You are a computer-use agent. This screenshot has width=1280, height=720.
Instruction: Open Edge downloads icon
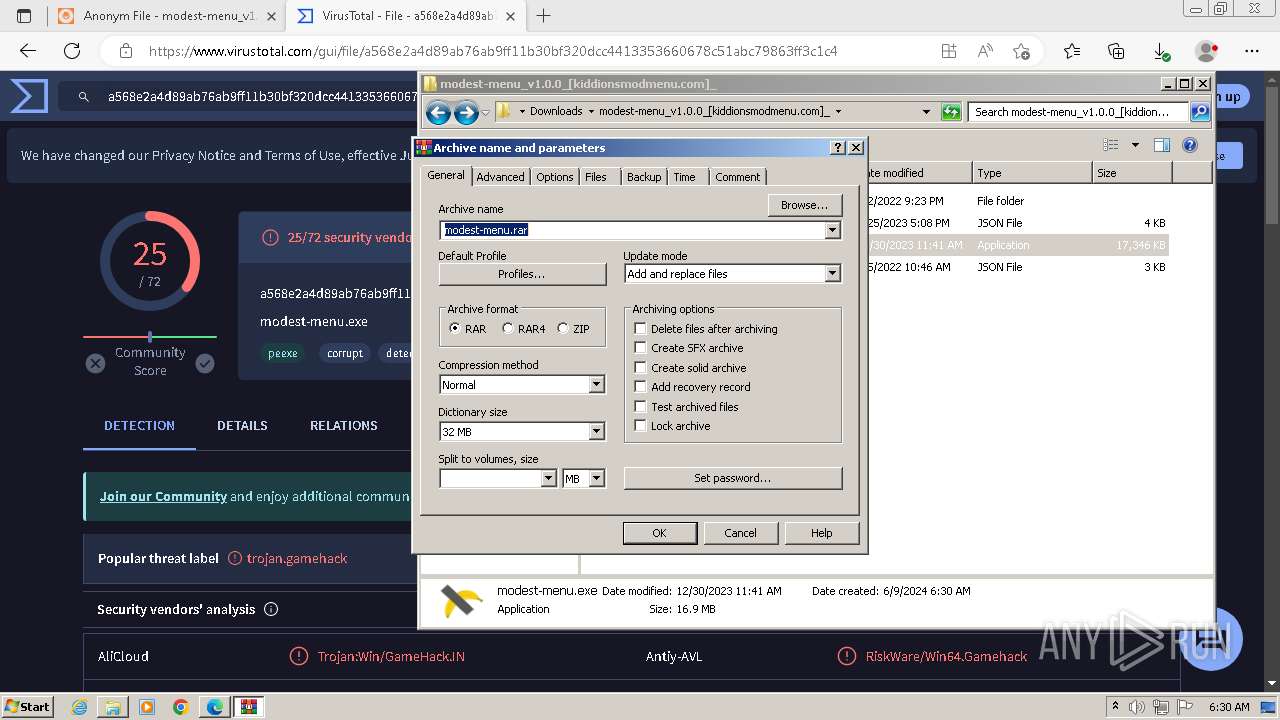pos(1161,51)
